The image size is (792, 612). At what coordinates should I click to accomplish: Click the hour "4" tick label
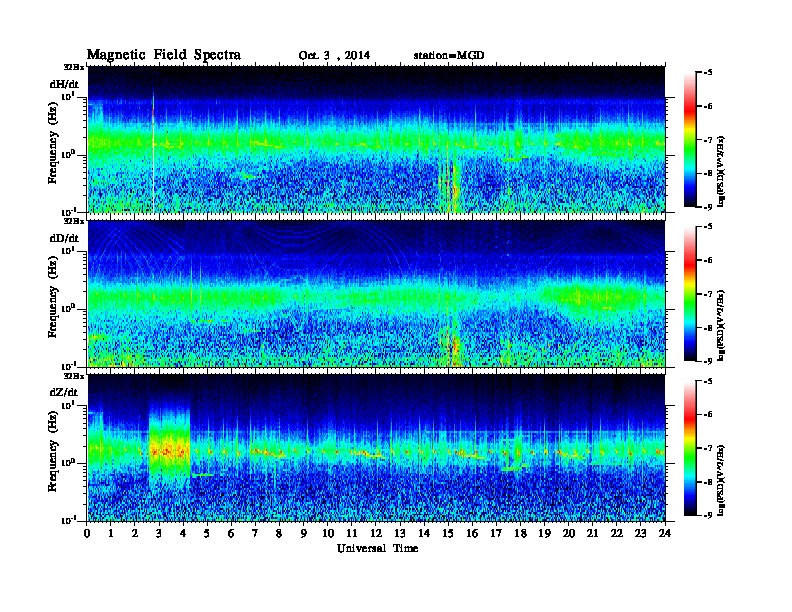click(x=183, y=534)
